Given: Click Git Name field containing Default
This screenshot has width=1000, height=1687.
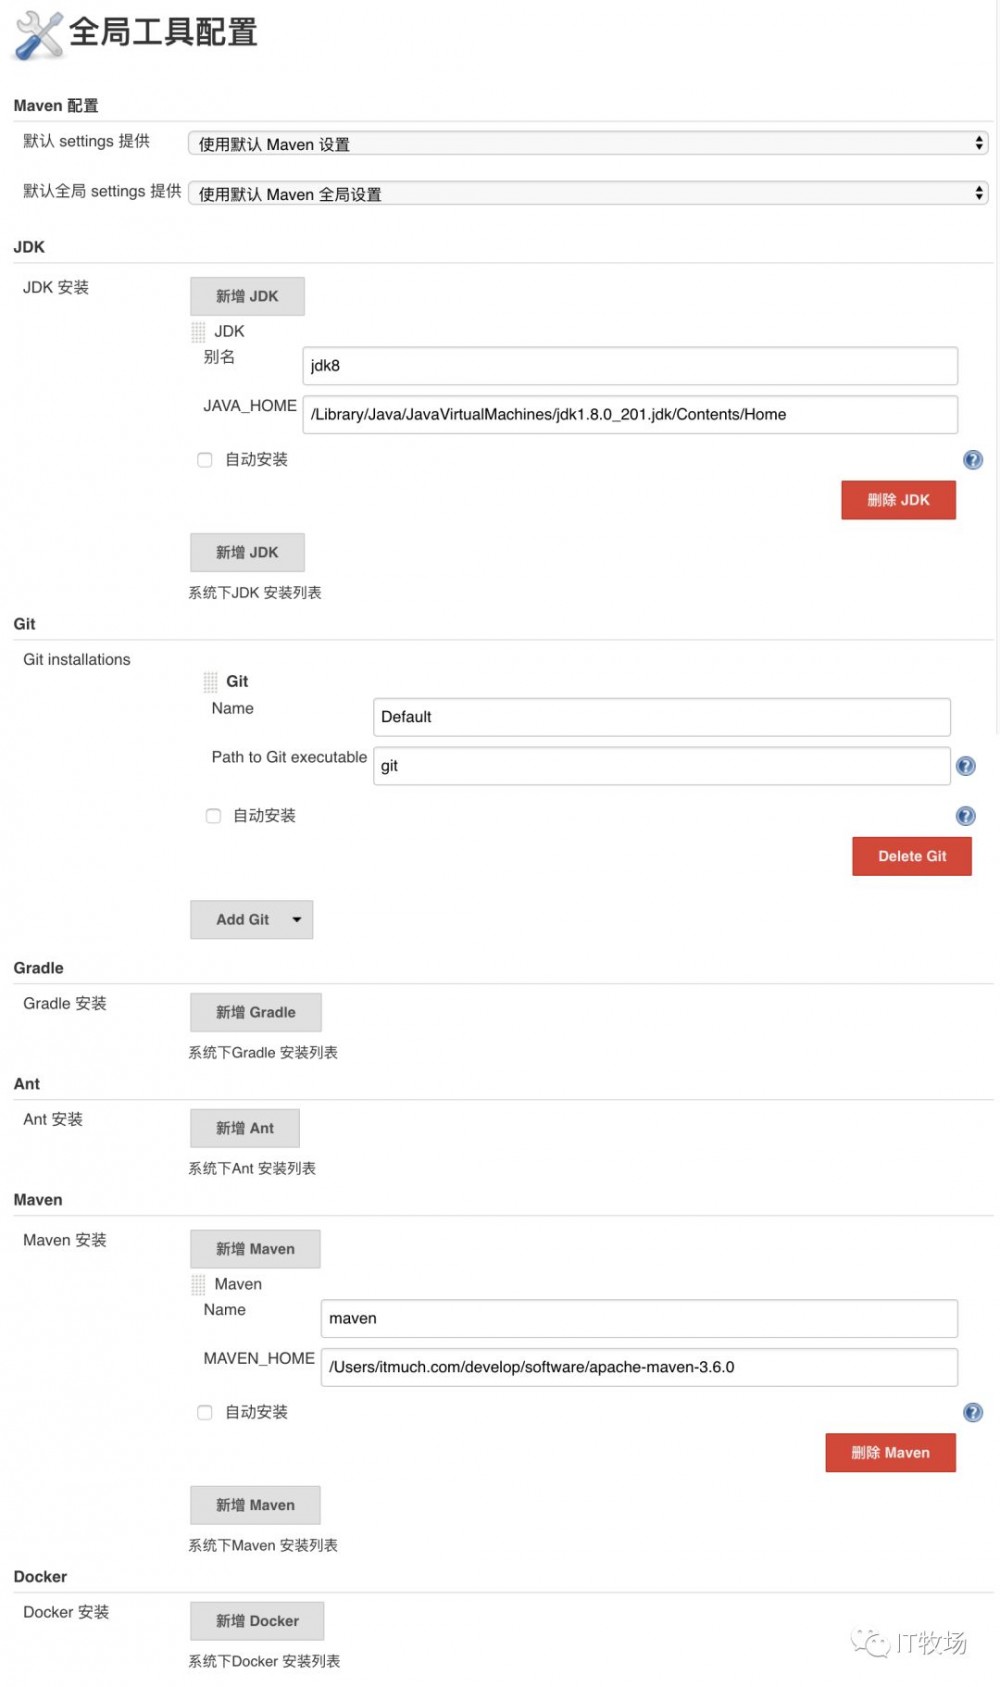Looking at the screenshot, I should 662,717.
